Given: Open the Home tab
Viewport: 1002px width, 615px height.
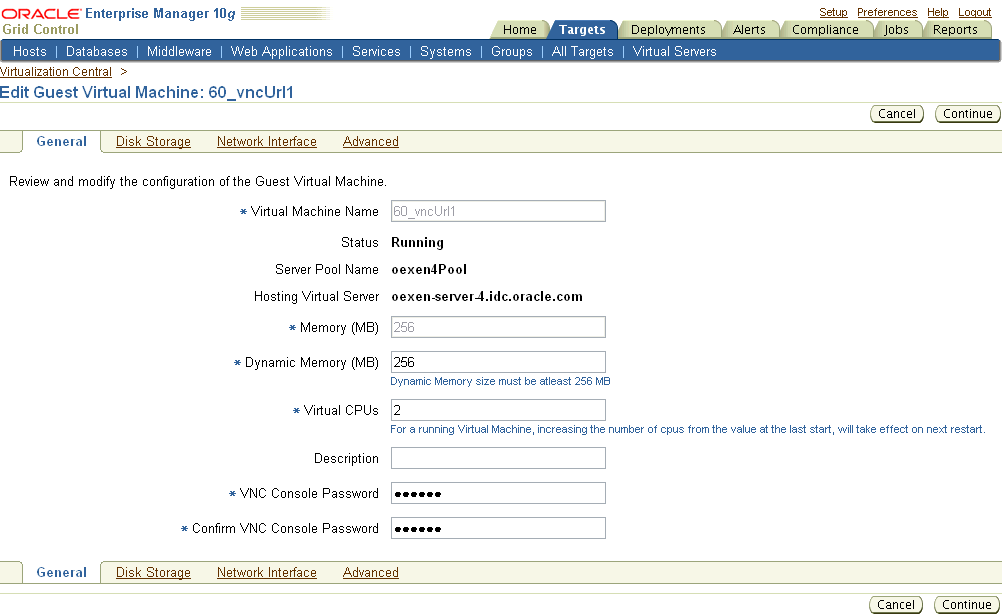Looking at the screenshot, I should [520, 29].
